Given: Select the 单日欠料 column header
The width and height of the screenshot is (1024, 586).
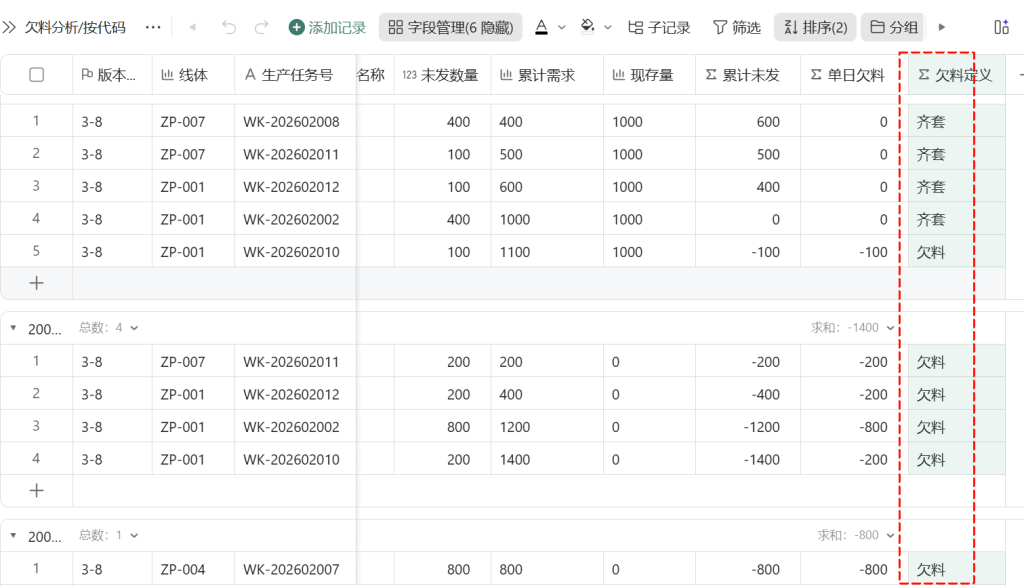Looking at the screenshot, I should click(854, 75).
